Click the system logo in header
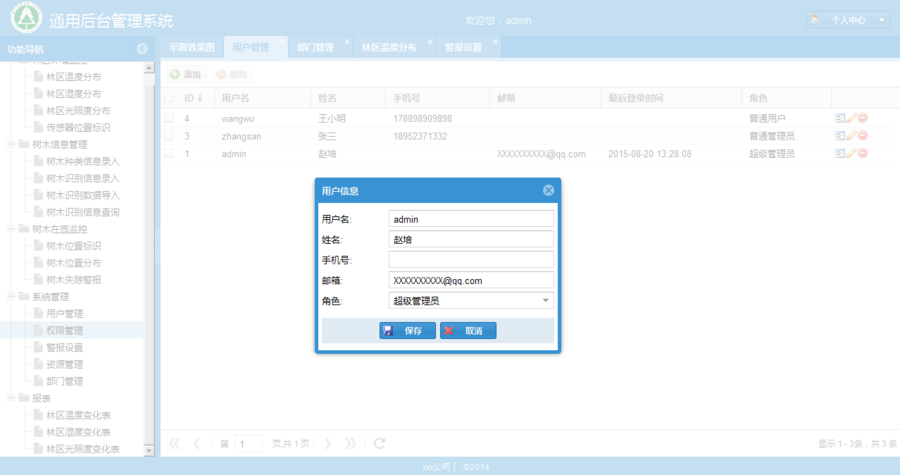Image resolution: width=900 pixels, height=475 pixels. (26, 18)
